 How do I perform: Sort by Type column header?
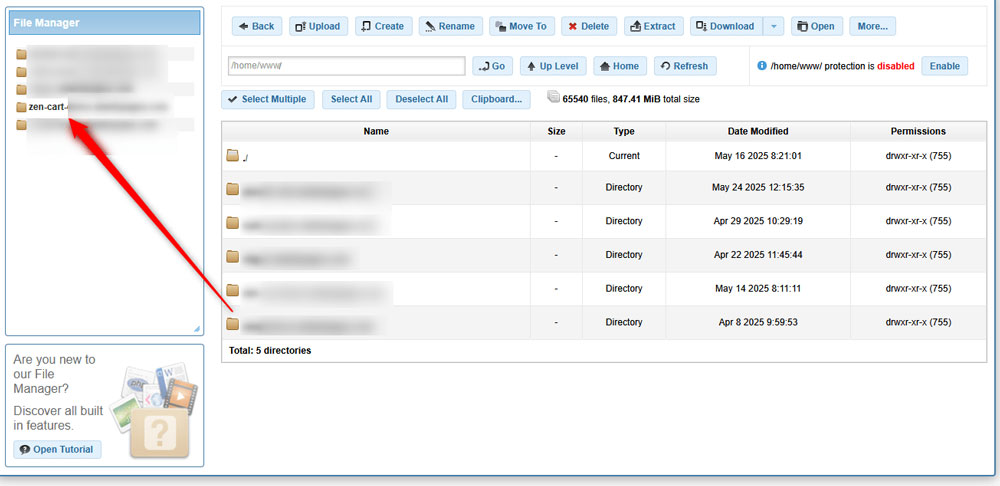624,131
